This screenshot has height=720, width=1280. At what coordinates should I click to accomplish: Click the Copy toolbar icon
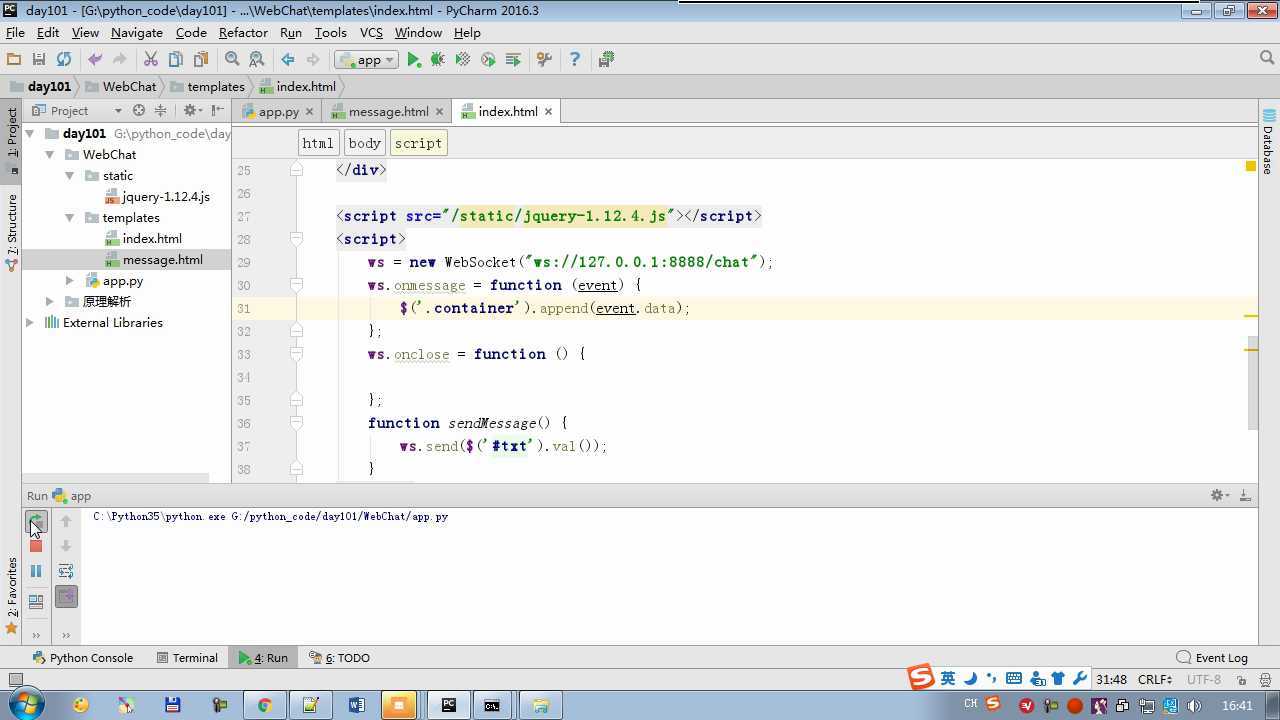(176, 60)
